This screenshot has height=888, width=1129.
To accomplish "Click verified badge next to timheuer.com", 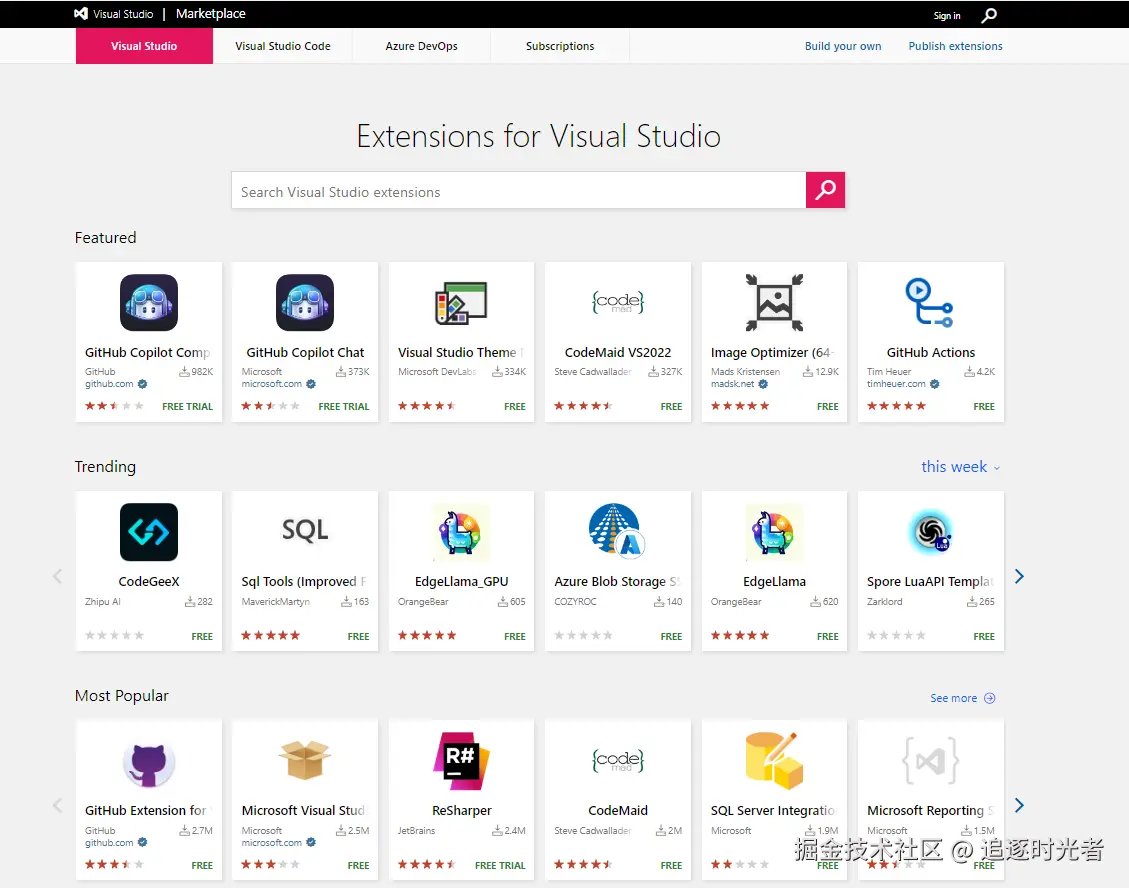I will (x=935, y=384).
